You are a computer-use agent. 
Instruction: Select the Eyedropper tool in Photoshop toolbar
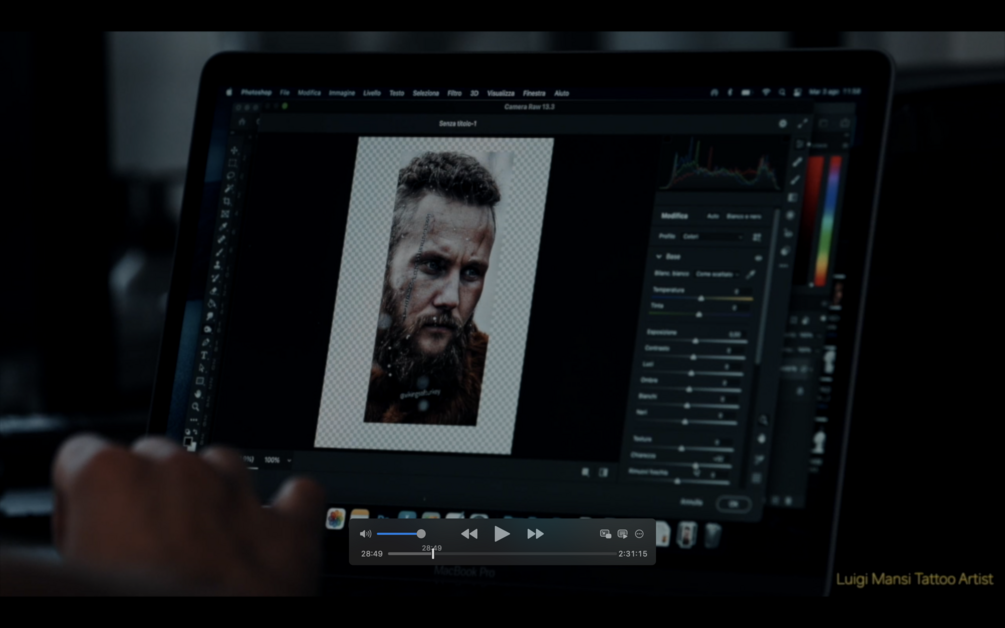[x=223, y=227]
